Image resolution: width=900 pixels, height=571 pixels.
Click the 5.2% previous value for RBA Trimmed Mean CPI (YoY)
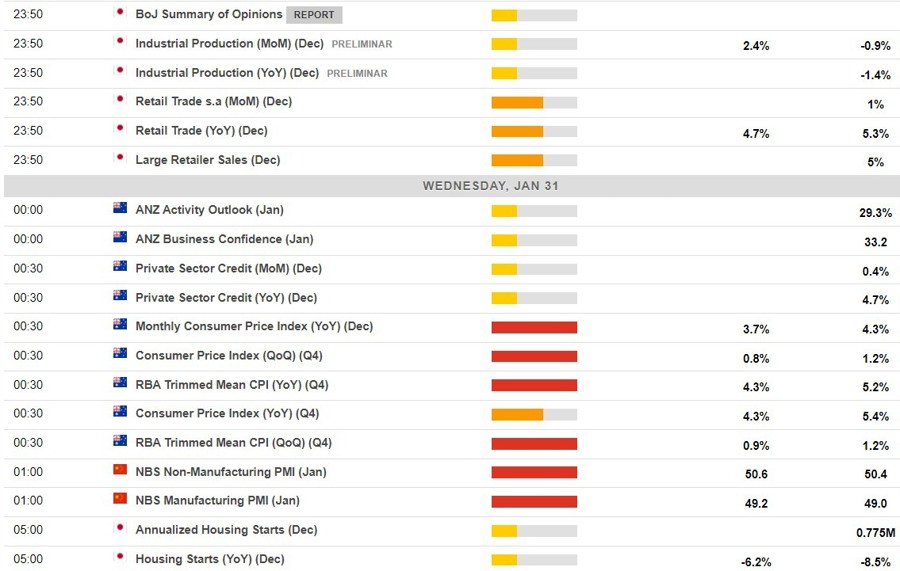point(875,387)
